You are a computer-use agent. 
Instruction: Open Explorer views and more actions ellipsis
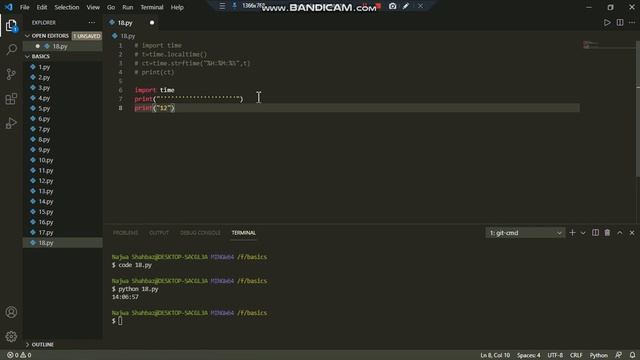pos(92,23)
